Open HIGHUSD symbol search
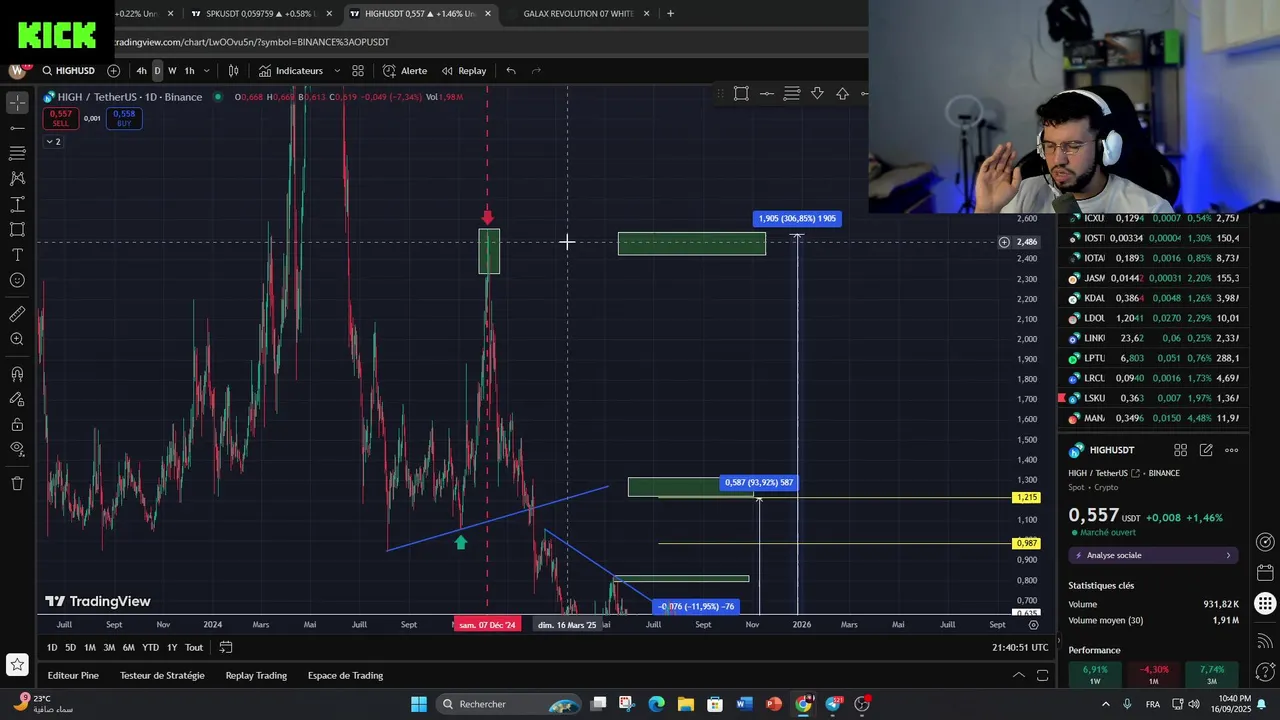The width and height of the screenshot is (1280, 720). [x=68, y=71]
